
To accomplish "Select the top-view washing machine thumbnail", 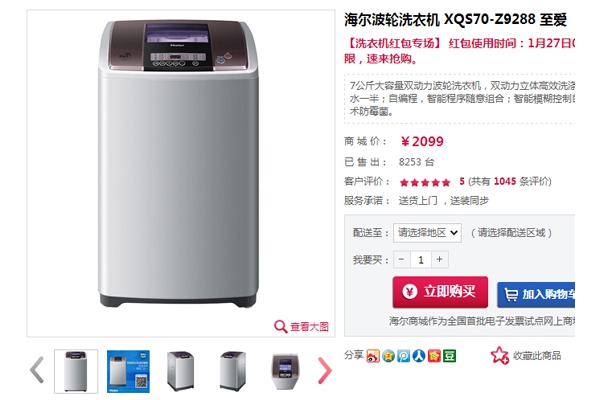I will pyautogui.click(x=285, y=371).
